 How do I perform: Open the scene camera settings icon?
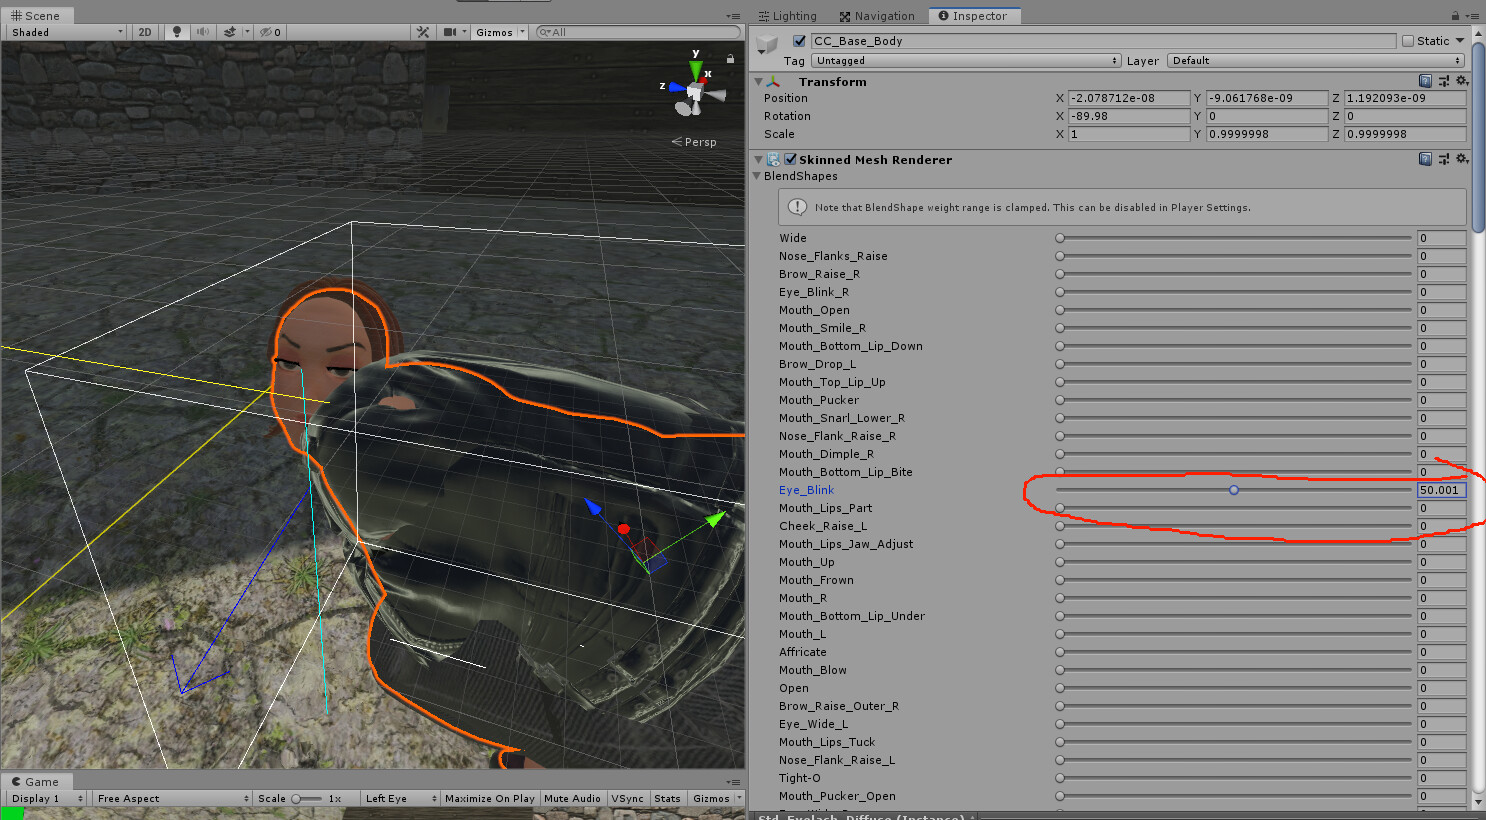coord(452,32)
